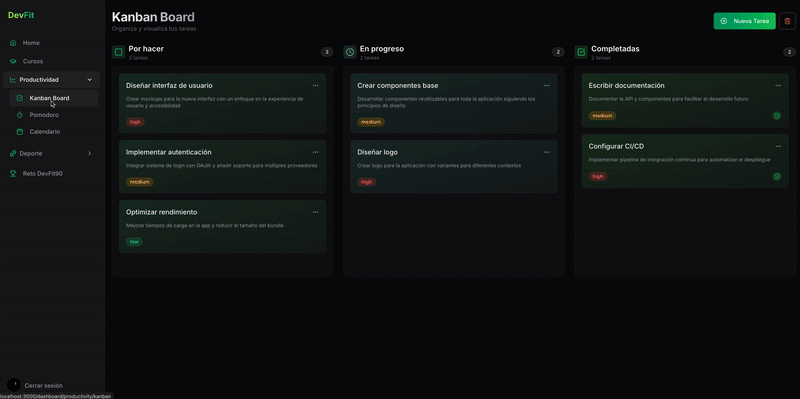Viewport: 800px width, 399px height.
Task: Click the DevFit logo
Action: 21,15
